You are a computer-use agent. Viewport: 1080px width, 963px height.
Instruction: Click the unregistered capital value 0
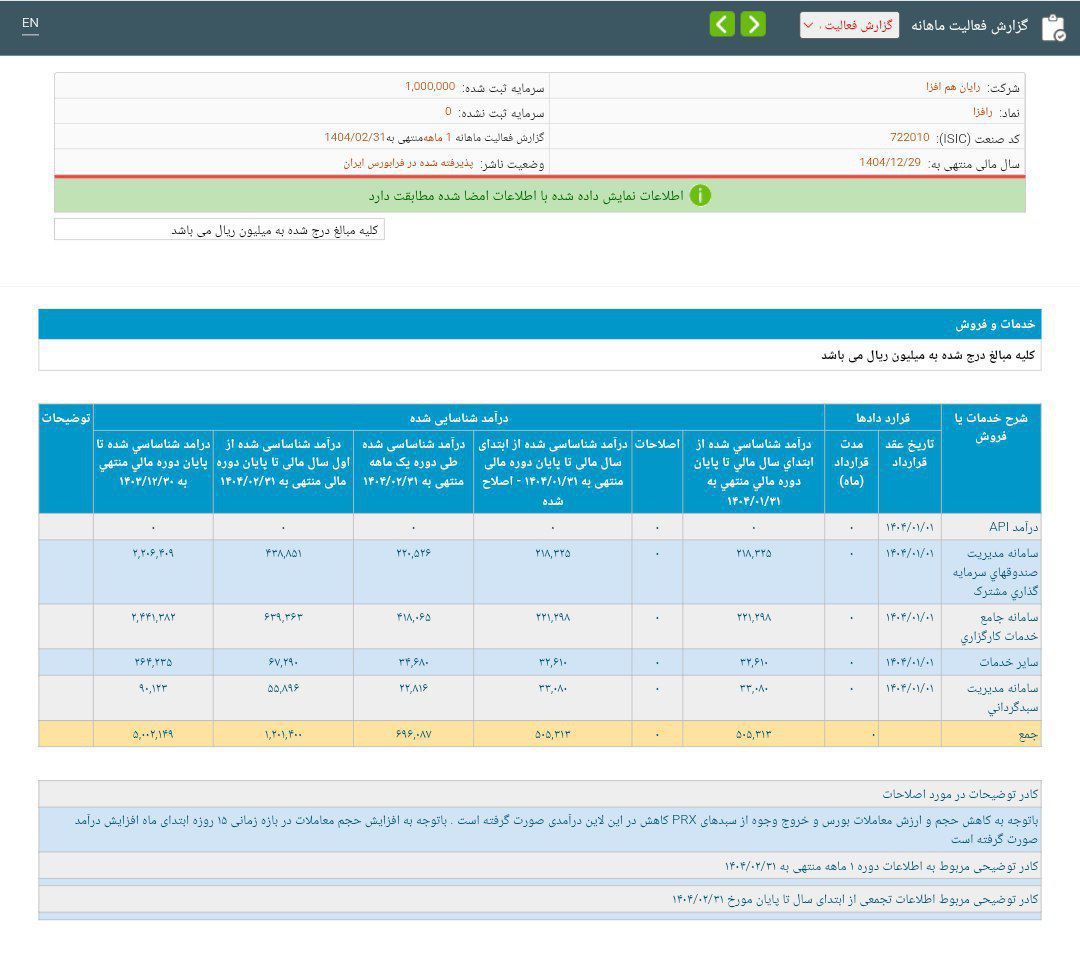(448, 111)
